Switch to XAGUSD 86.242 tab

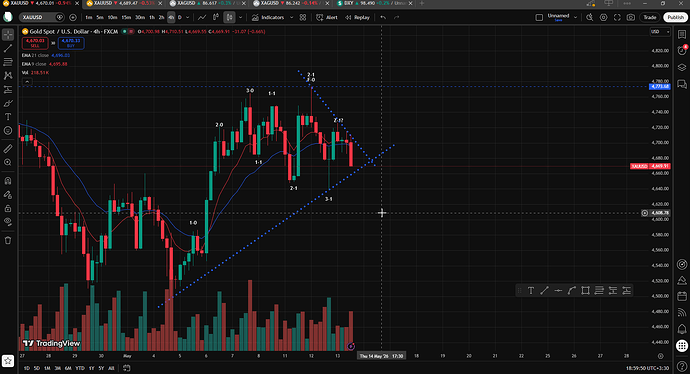[291, 3]
